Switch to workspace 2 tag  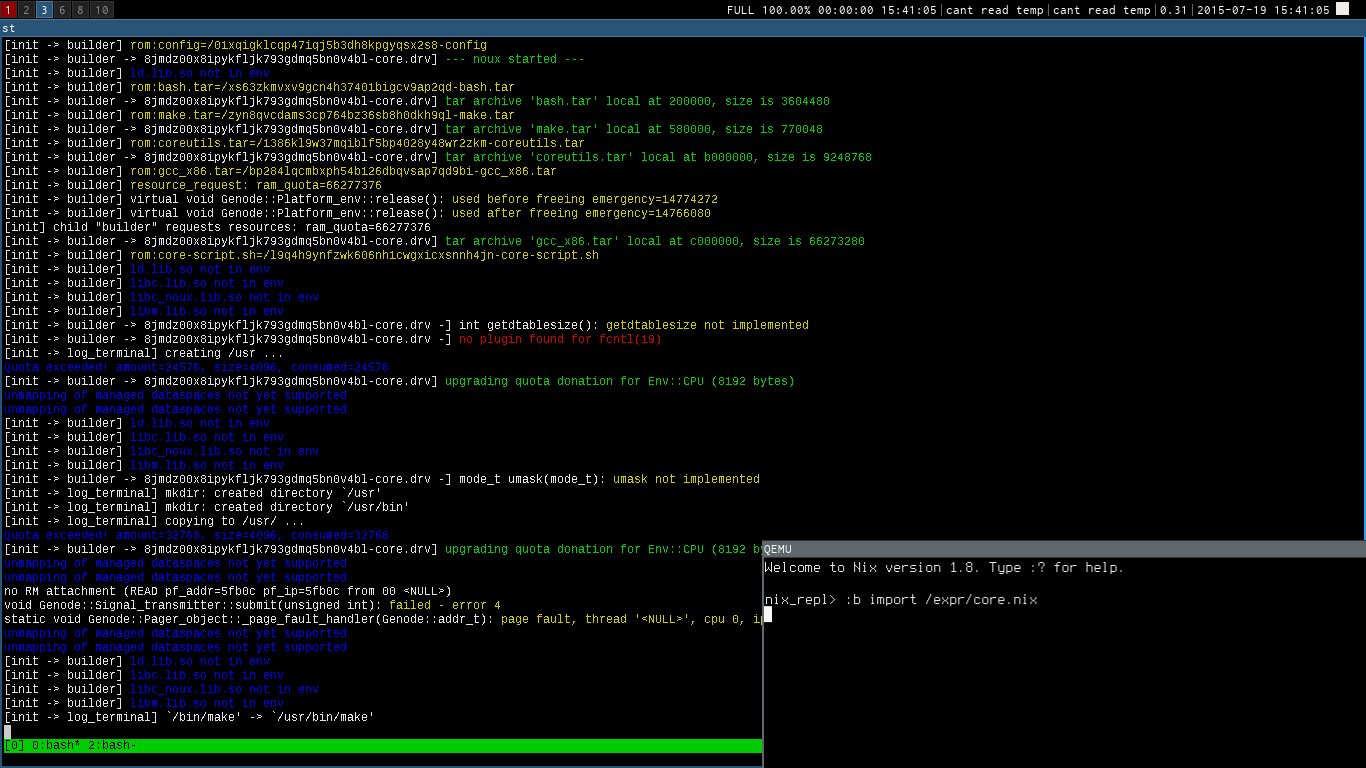[x=26, y=10]
